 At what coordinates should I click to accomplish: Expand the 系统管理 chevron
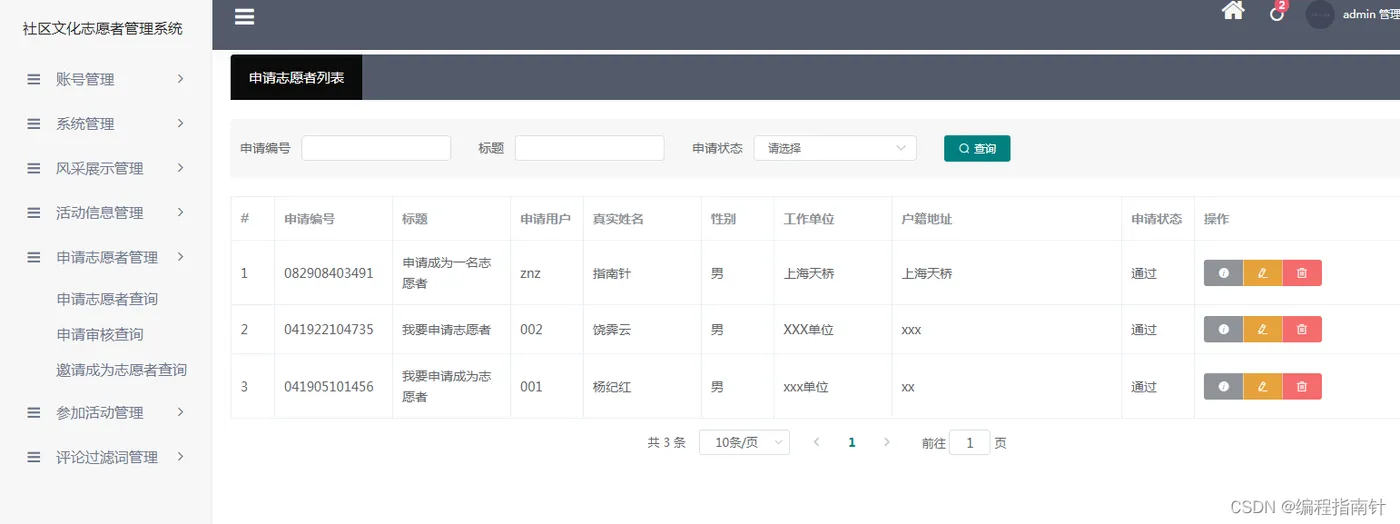(181, 123)
